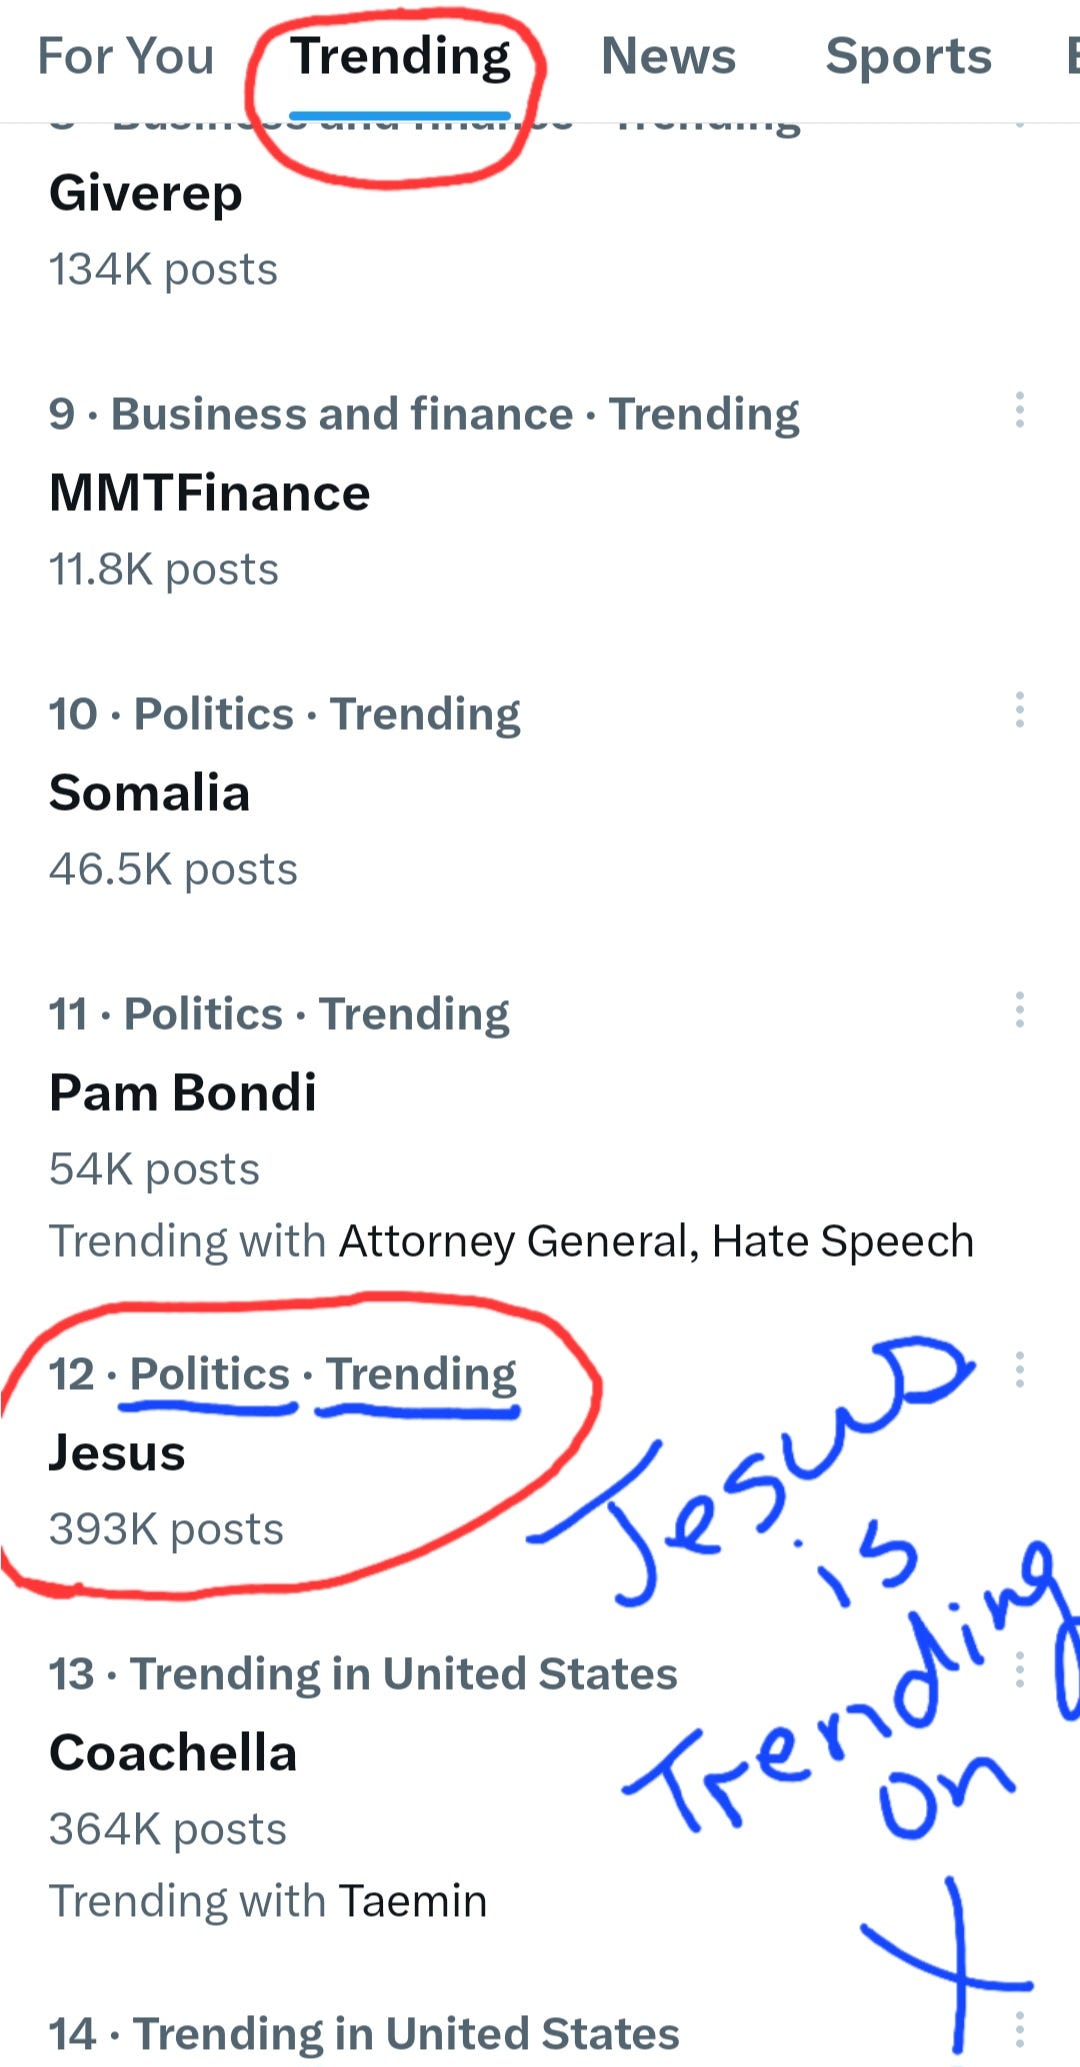The height and width of the screenshot is (2067, 1080).
Task: Switch to the For You tab
Action: pyautogui.click(x=126, y=56)
